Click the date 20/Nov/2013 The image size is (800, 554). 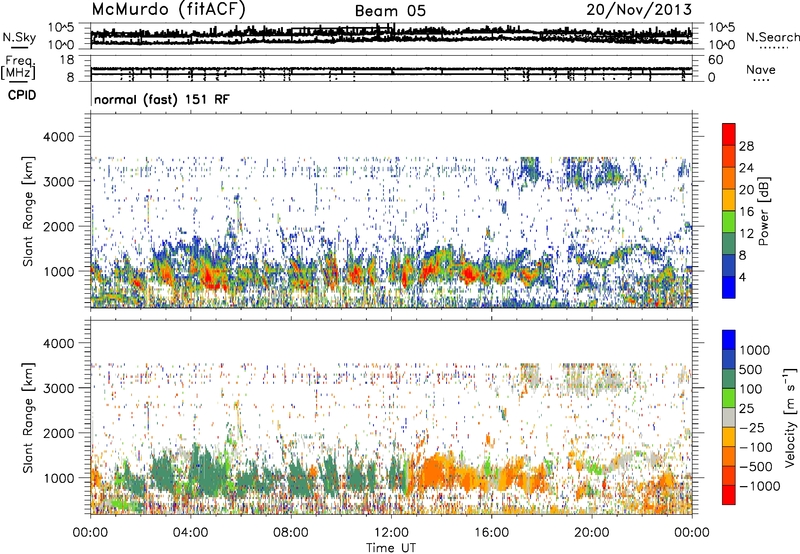[x=639, y=10]
